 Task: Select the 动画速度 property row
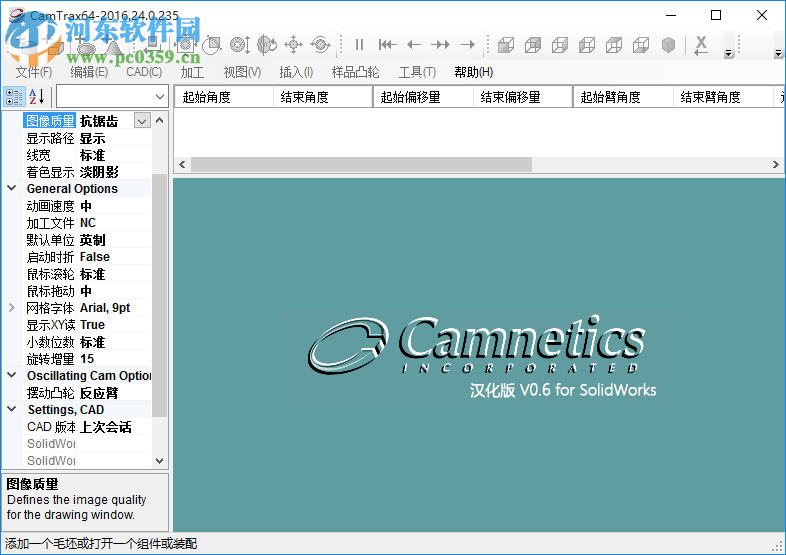point(87,206)
